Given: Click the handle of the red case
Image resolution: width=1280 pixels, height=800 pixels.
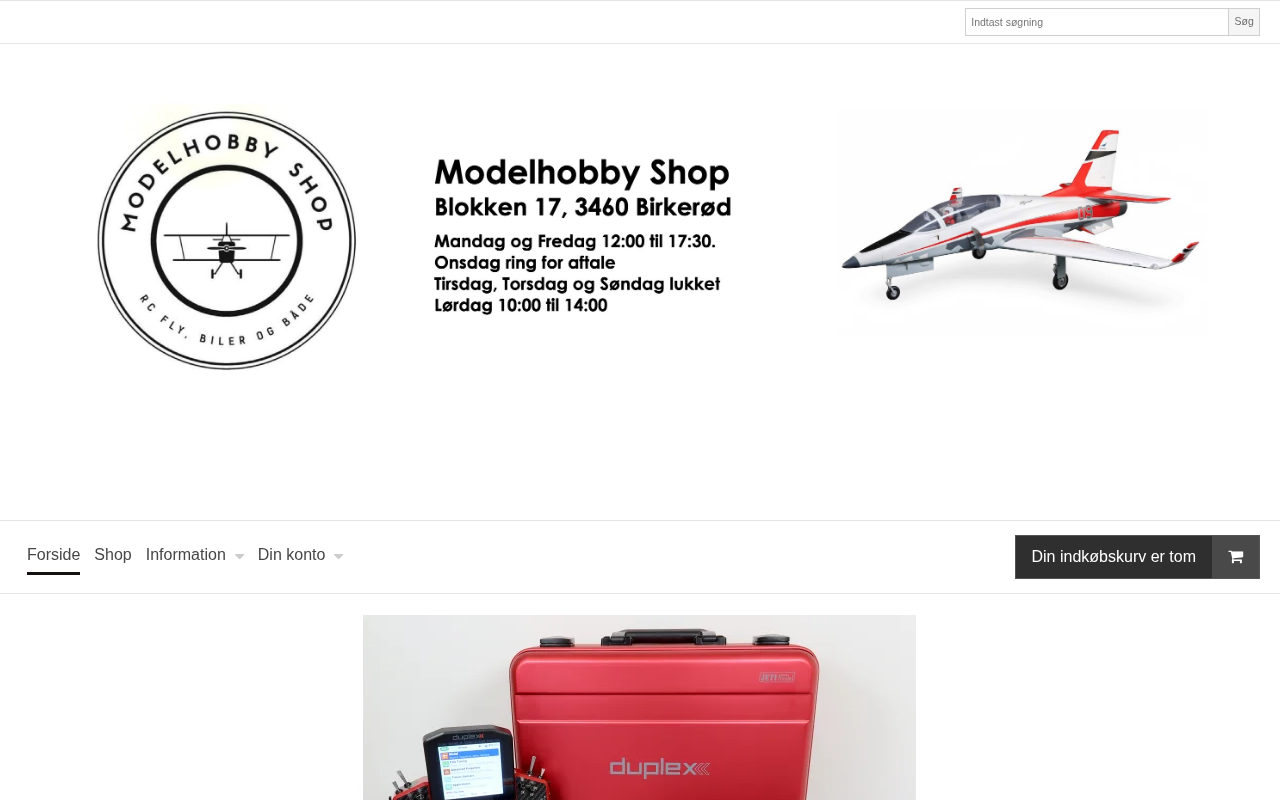Looking at the screenshot, I should click(x=664, y=635).
